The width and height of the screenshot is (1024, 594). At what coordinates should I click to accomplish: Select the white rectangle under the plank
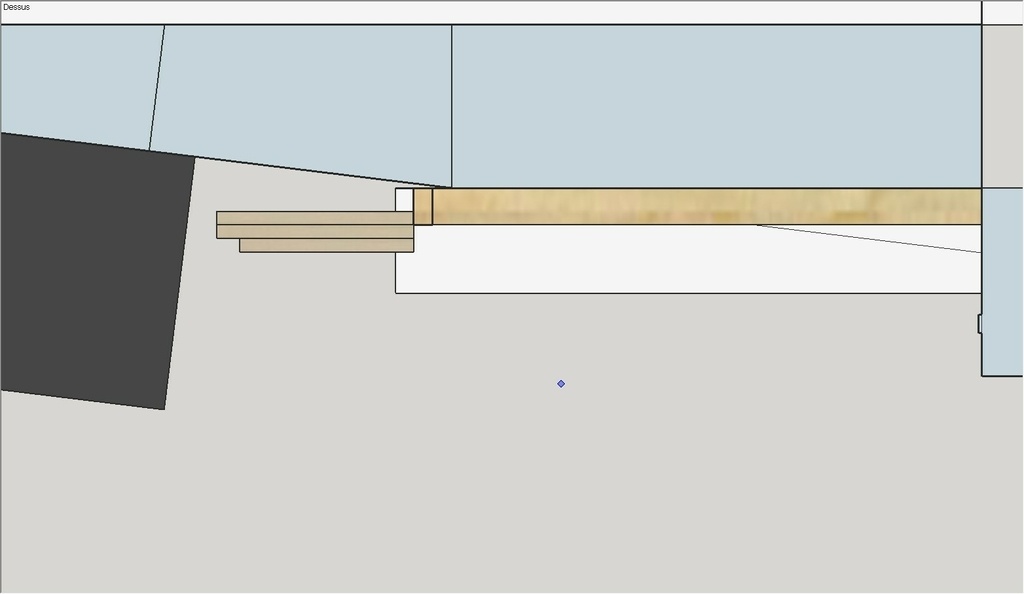688,260
